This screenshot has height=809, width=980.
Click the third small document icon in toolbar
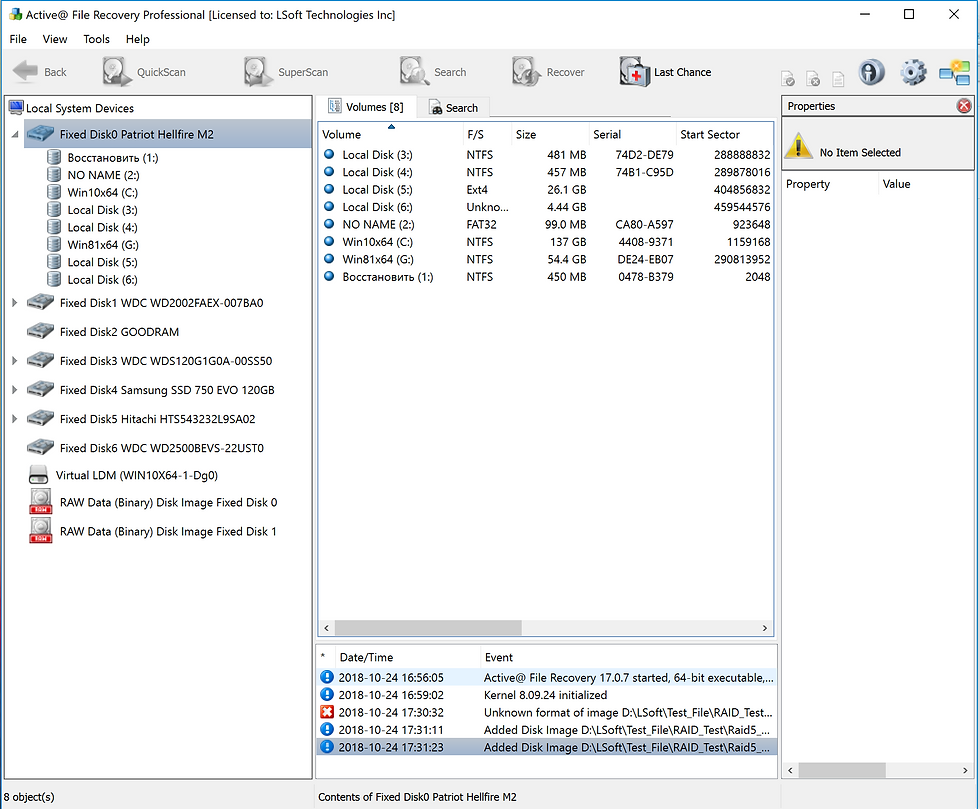[838, 79]
